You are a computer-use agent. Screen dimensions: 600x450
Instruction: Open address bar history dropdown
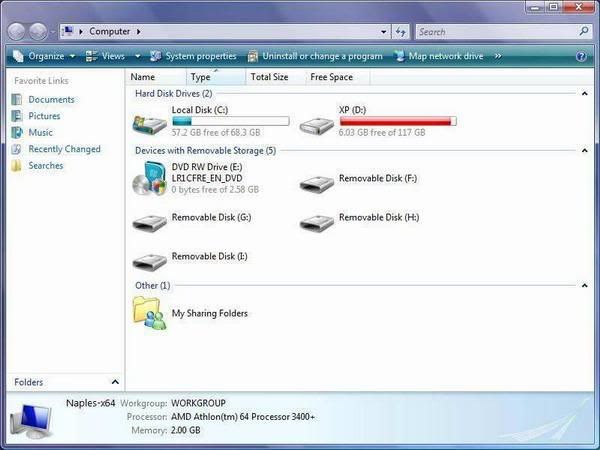pyautogui.click(x=383, y=32)
